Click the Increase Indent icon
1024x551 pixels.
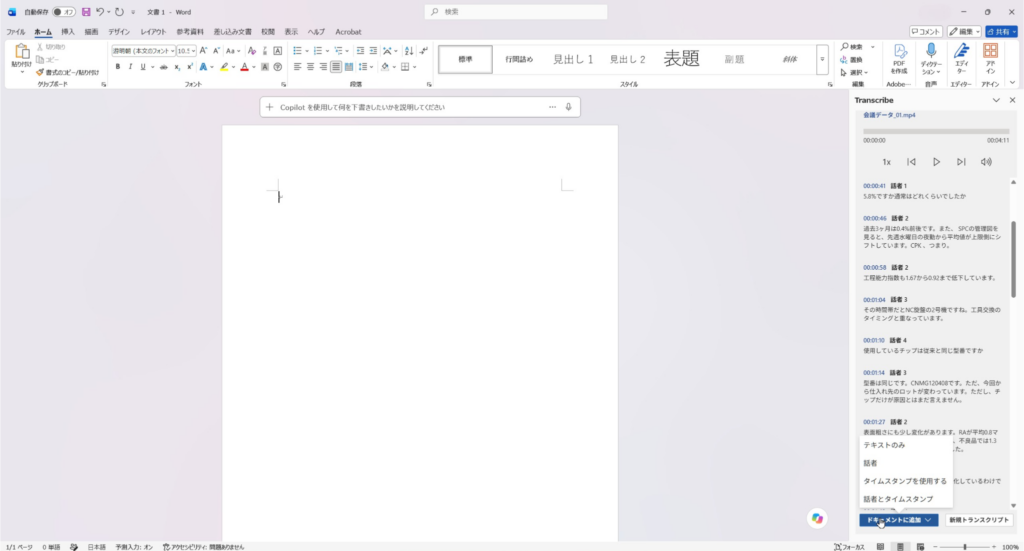(x=373, y=50)
